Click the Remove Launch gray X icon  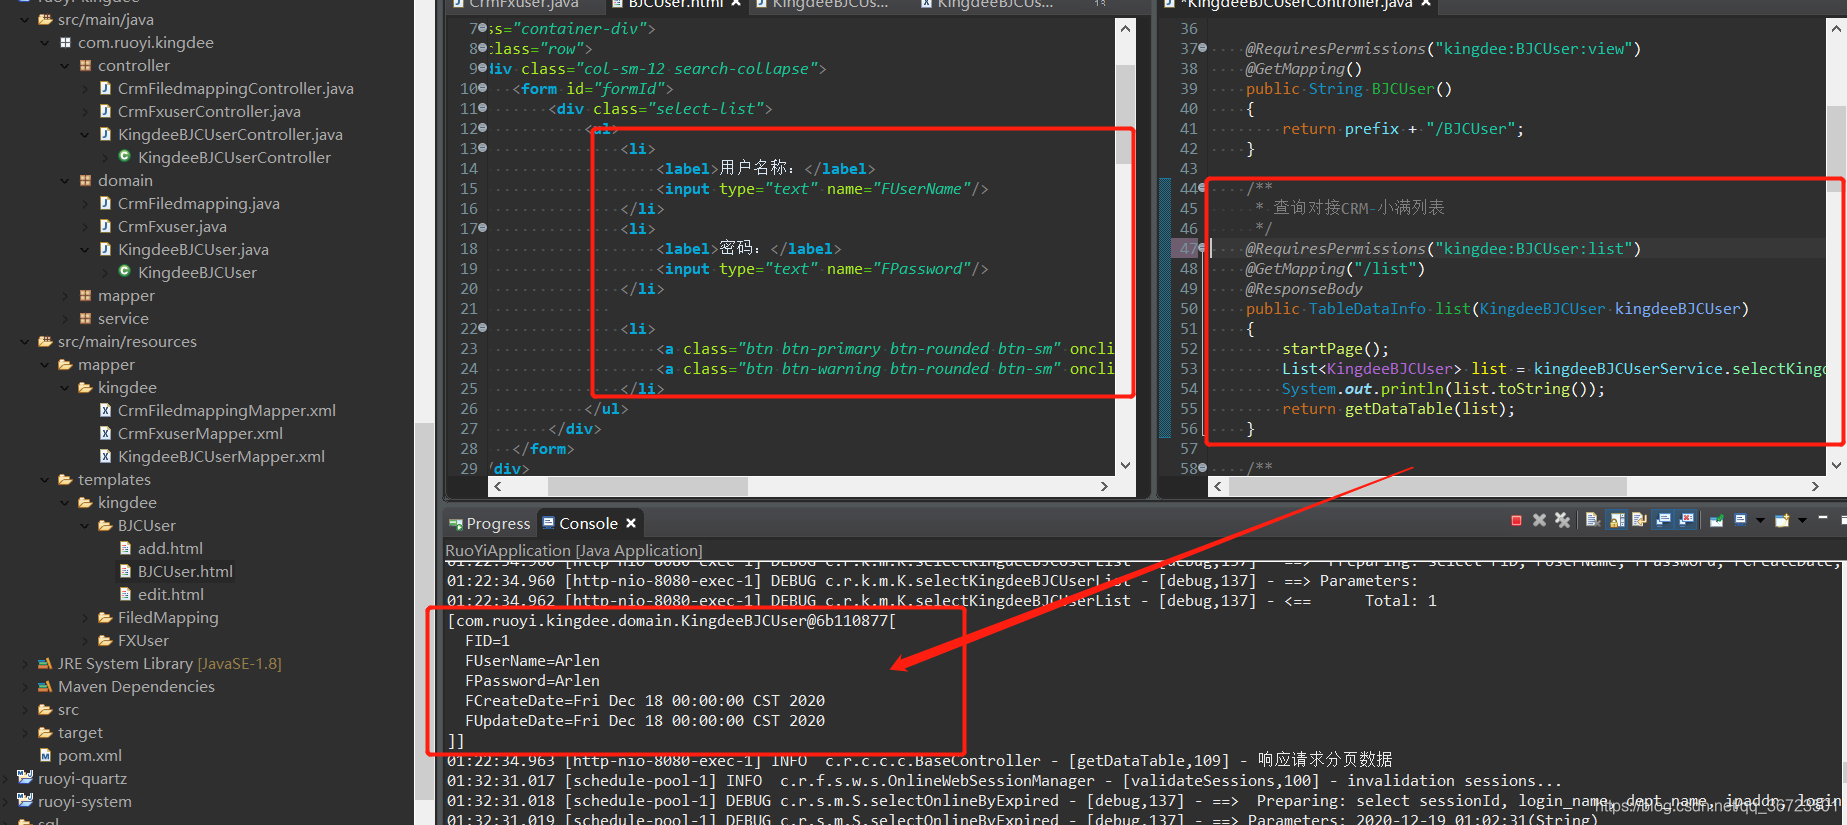(x=1539, y=520)
